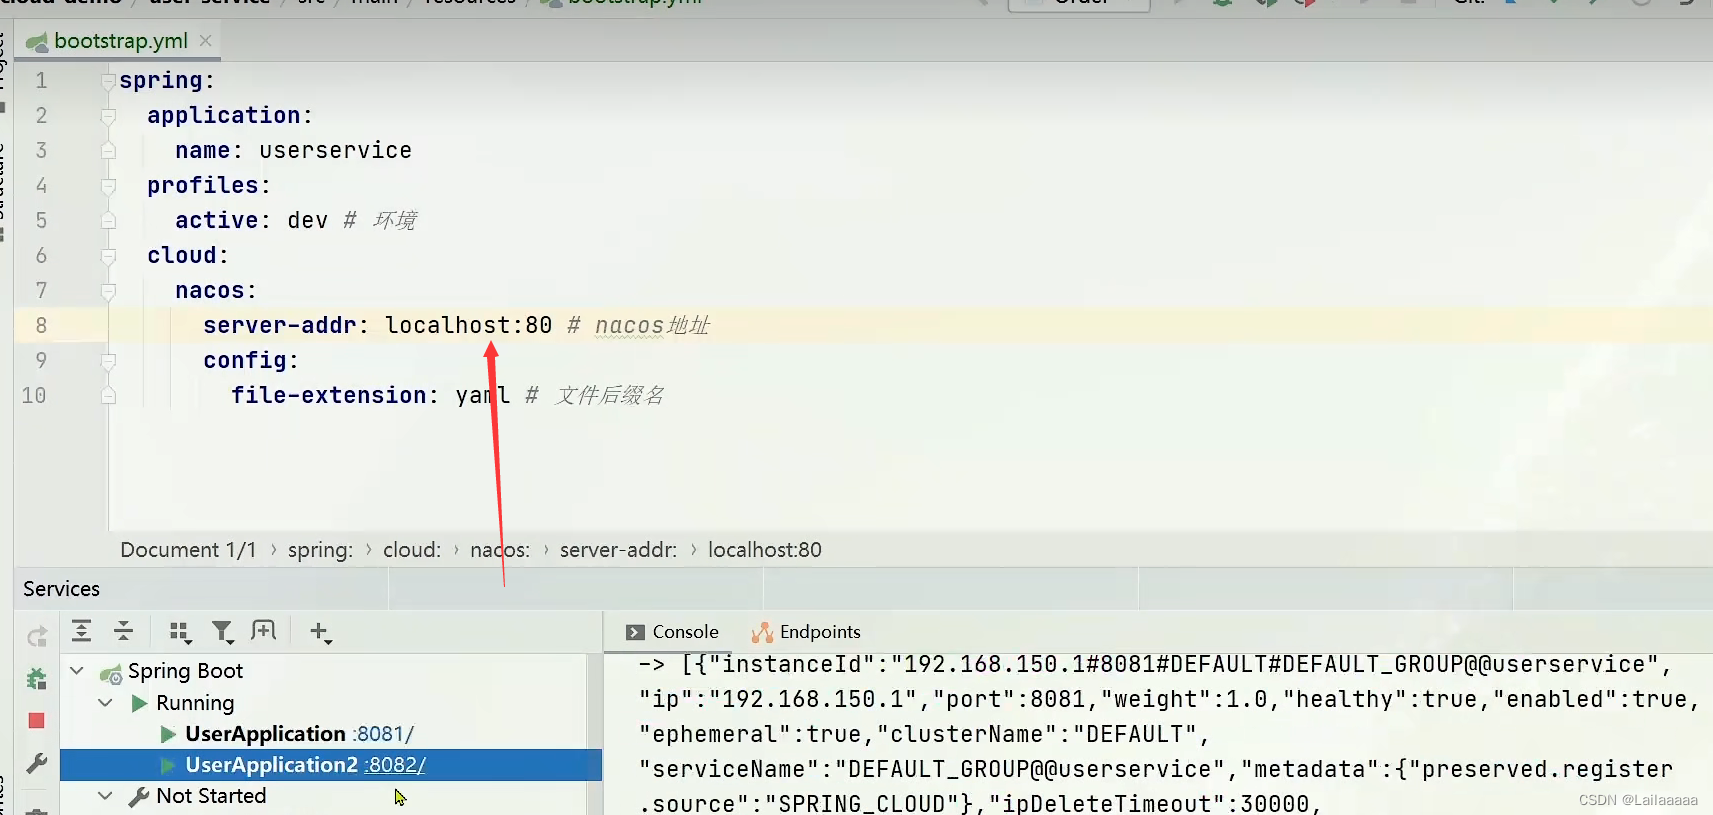Click the Add Service plus icon

(320, 631)
